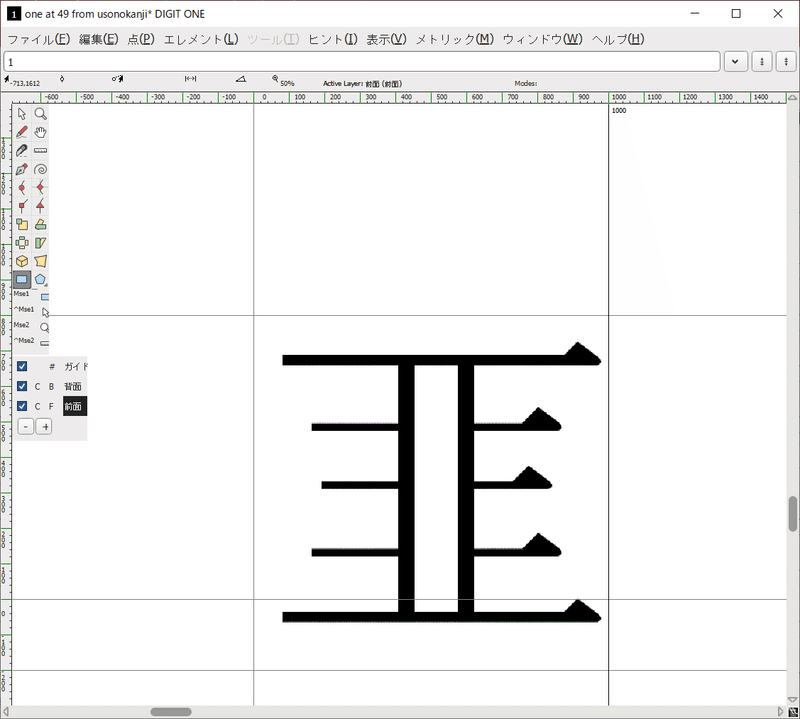Select the Hand scroll tool
Viewport: 800px width, 719px height.
click(x=40, y=132)
